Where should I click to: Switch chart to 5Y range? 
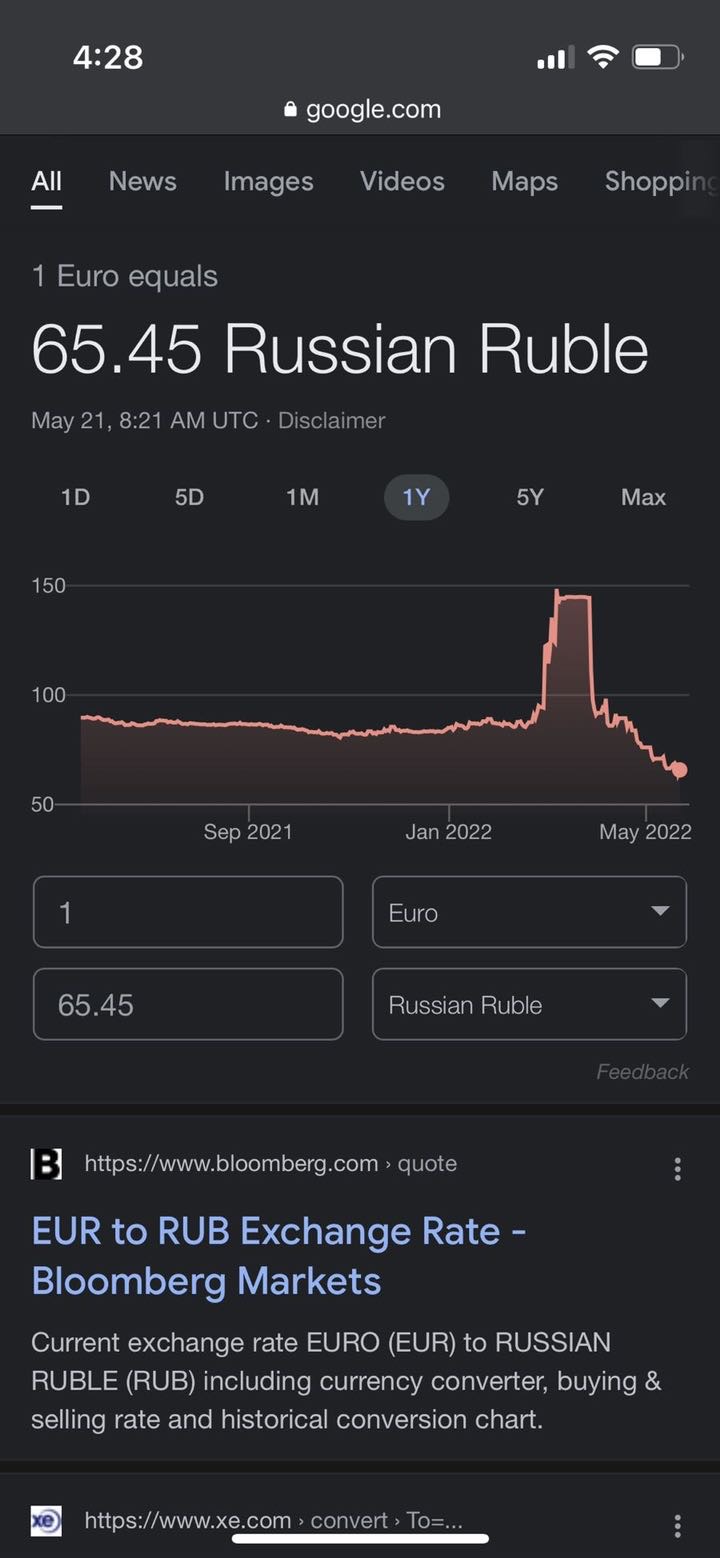click(530, 497)
